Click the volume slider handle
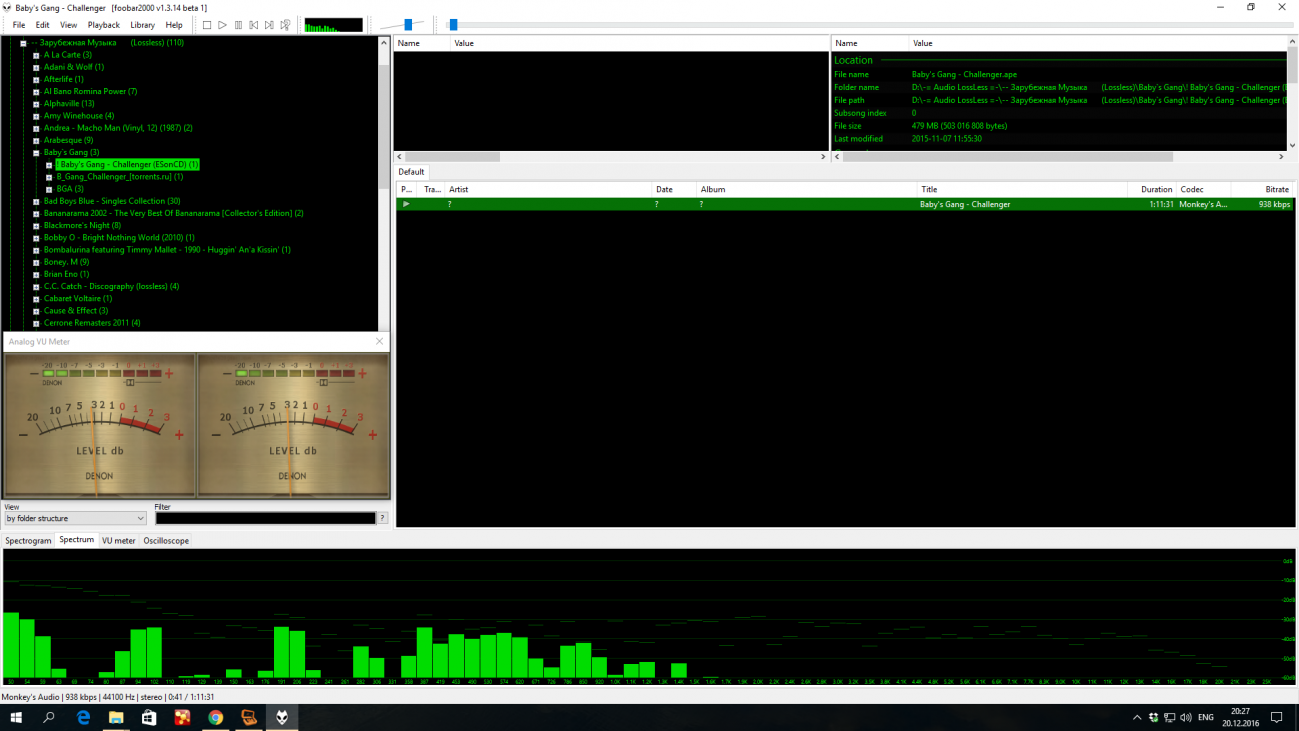Viewport: 1299px width, 731px height. [x=408, y=25]
